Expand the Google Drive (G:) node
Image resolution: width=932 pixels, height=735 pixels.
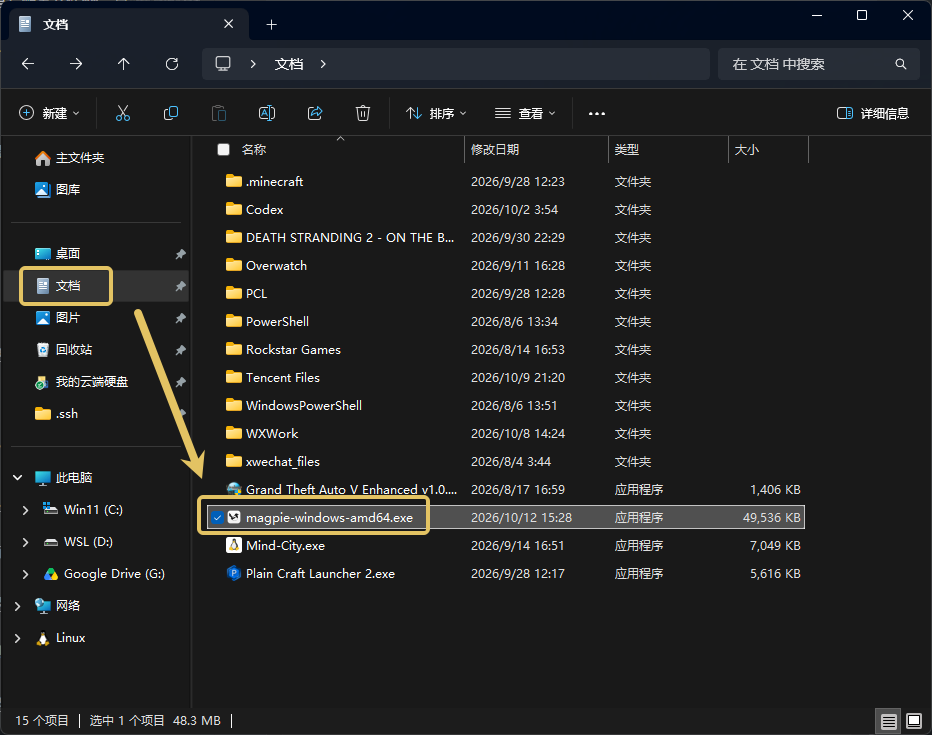[25, 574]
